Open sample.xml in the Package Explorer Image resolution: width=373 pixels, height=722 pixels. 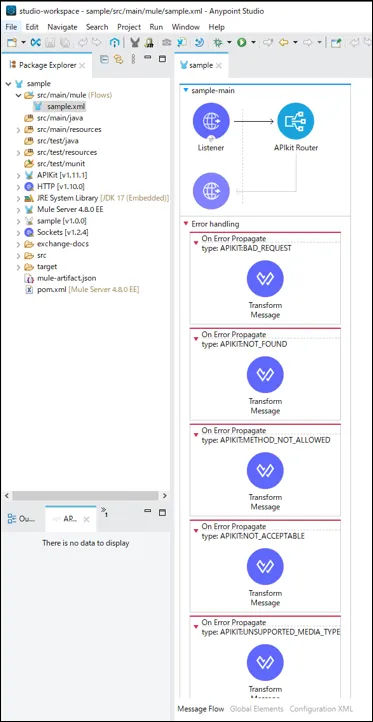(x=59, y=106)
